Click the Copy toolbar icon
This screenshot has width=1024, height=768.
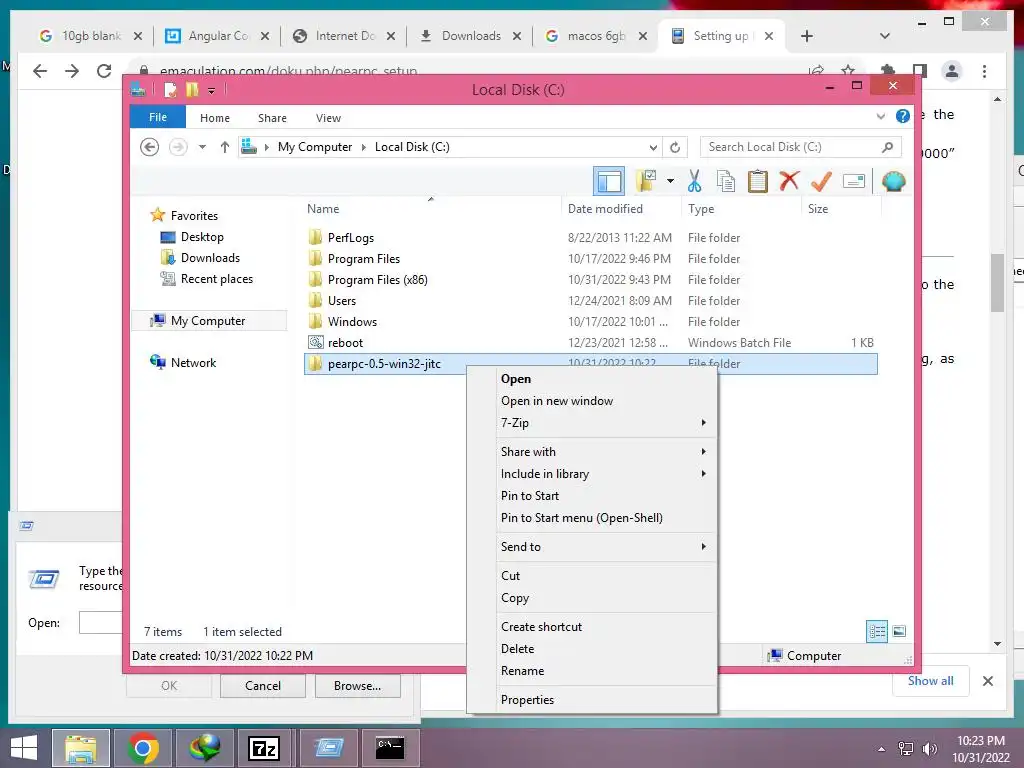[x=726, y=181]
